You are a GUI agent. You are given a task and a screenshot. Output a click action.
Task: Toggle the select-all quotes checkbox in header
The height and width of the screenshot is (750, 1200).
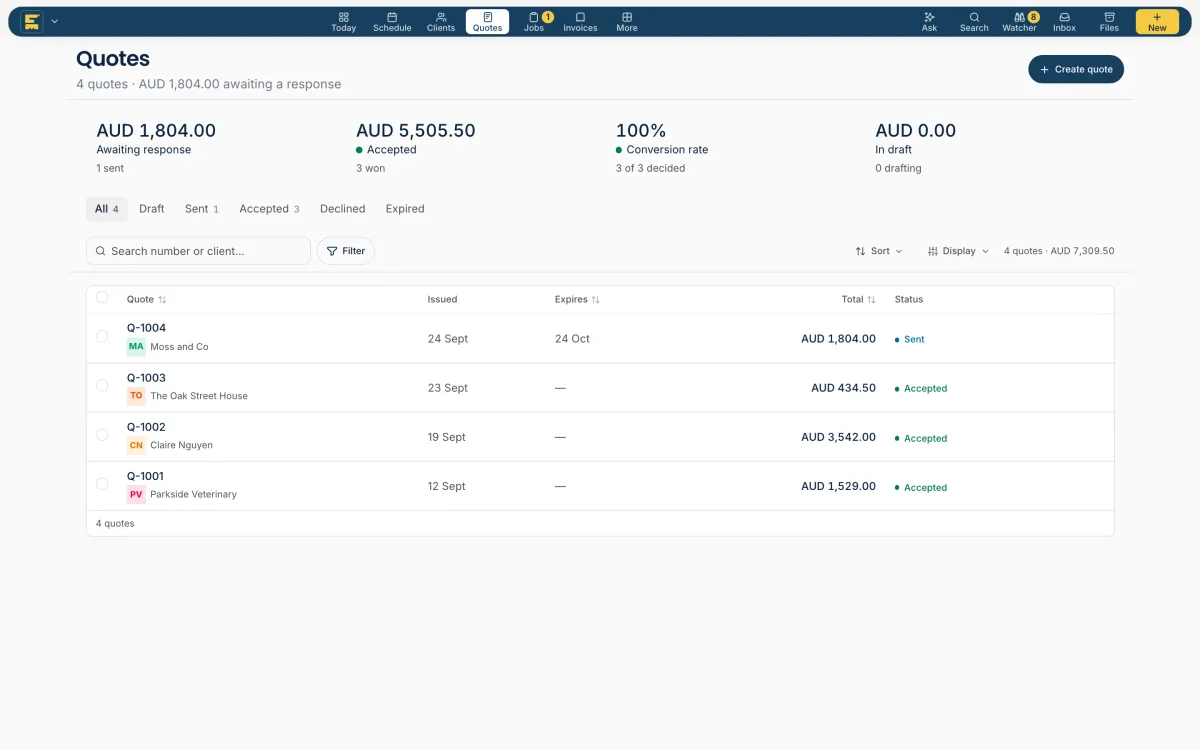pos(102,297)
